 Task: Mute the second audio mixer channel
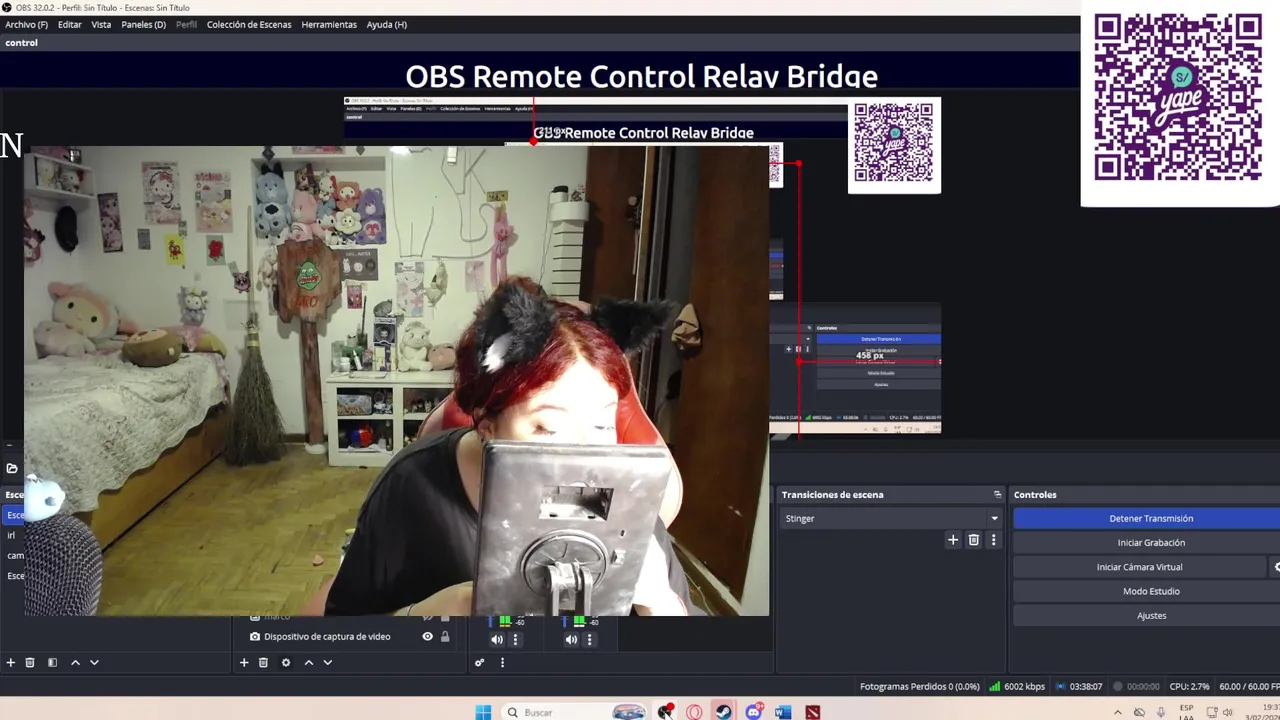(571, 640)
